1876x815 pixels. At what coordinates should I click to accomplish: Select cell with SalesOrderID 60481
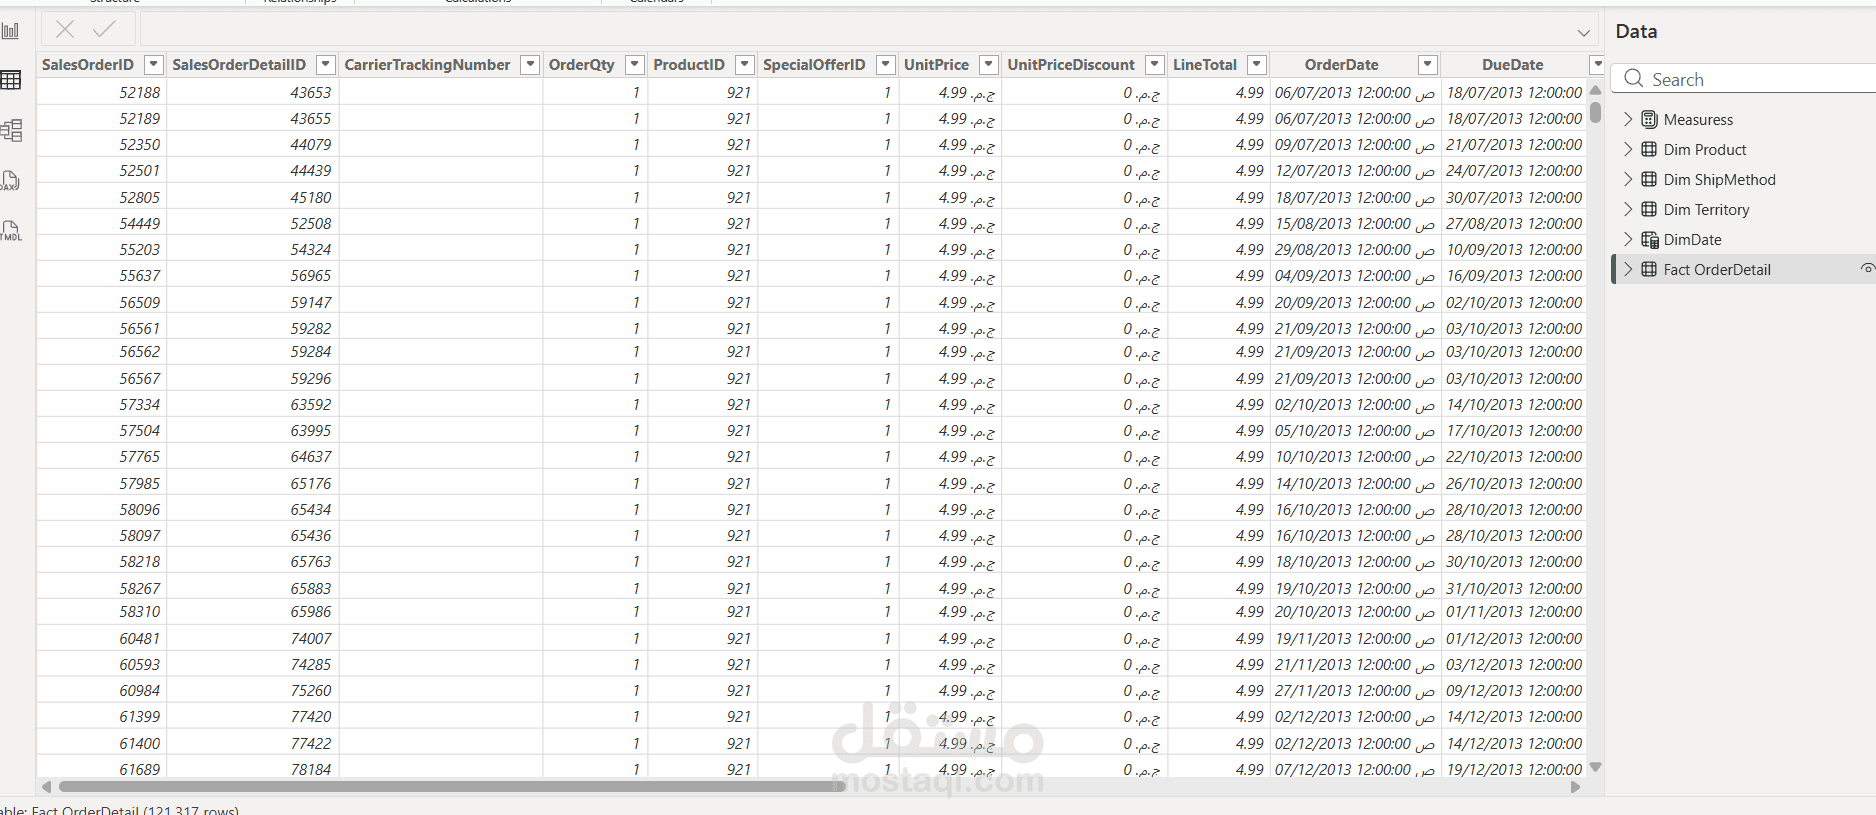click(102, 638)
